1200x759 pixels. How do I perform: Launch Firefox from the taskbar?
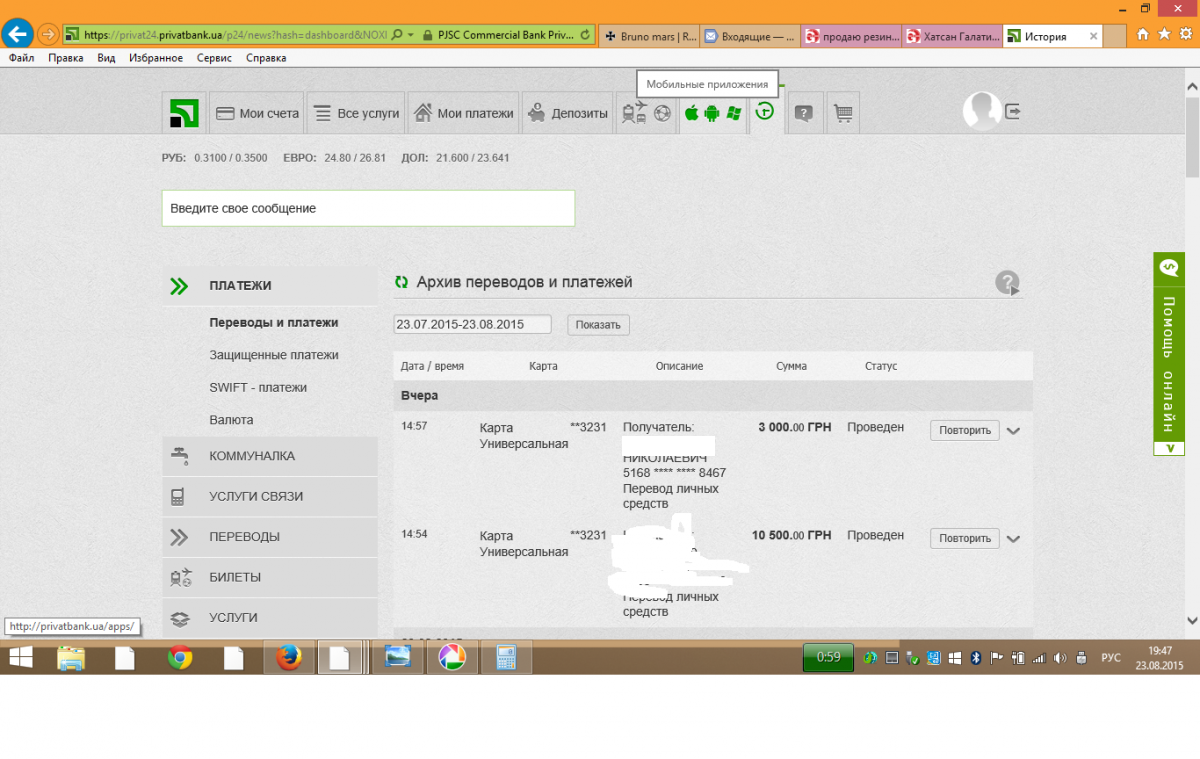pyautogui.click(x=288, y=657)
